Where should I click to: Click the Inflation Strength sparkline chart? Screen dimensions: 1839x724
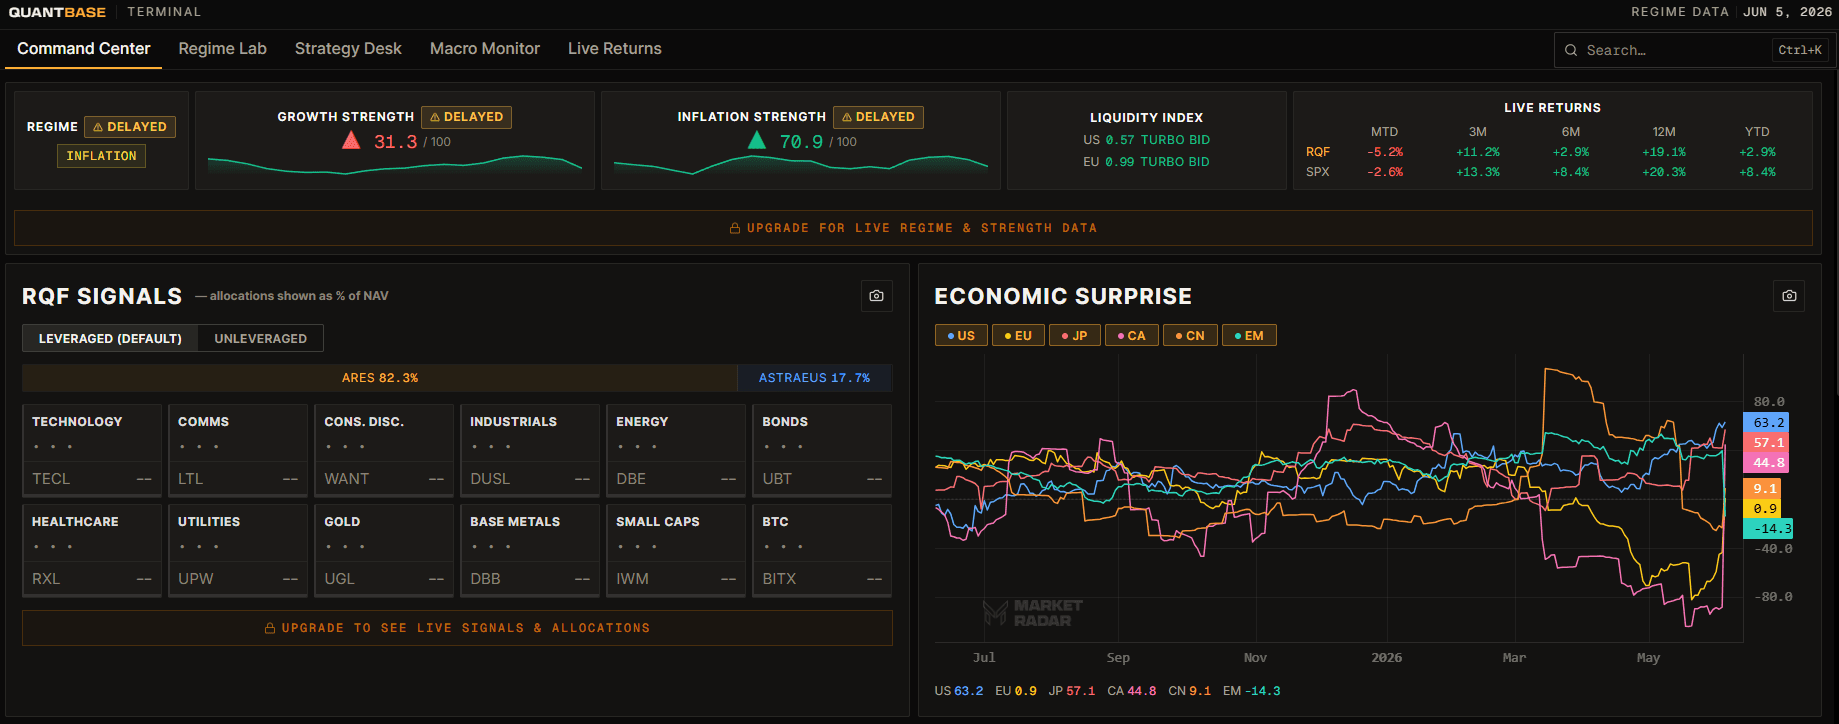point(801,164)
